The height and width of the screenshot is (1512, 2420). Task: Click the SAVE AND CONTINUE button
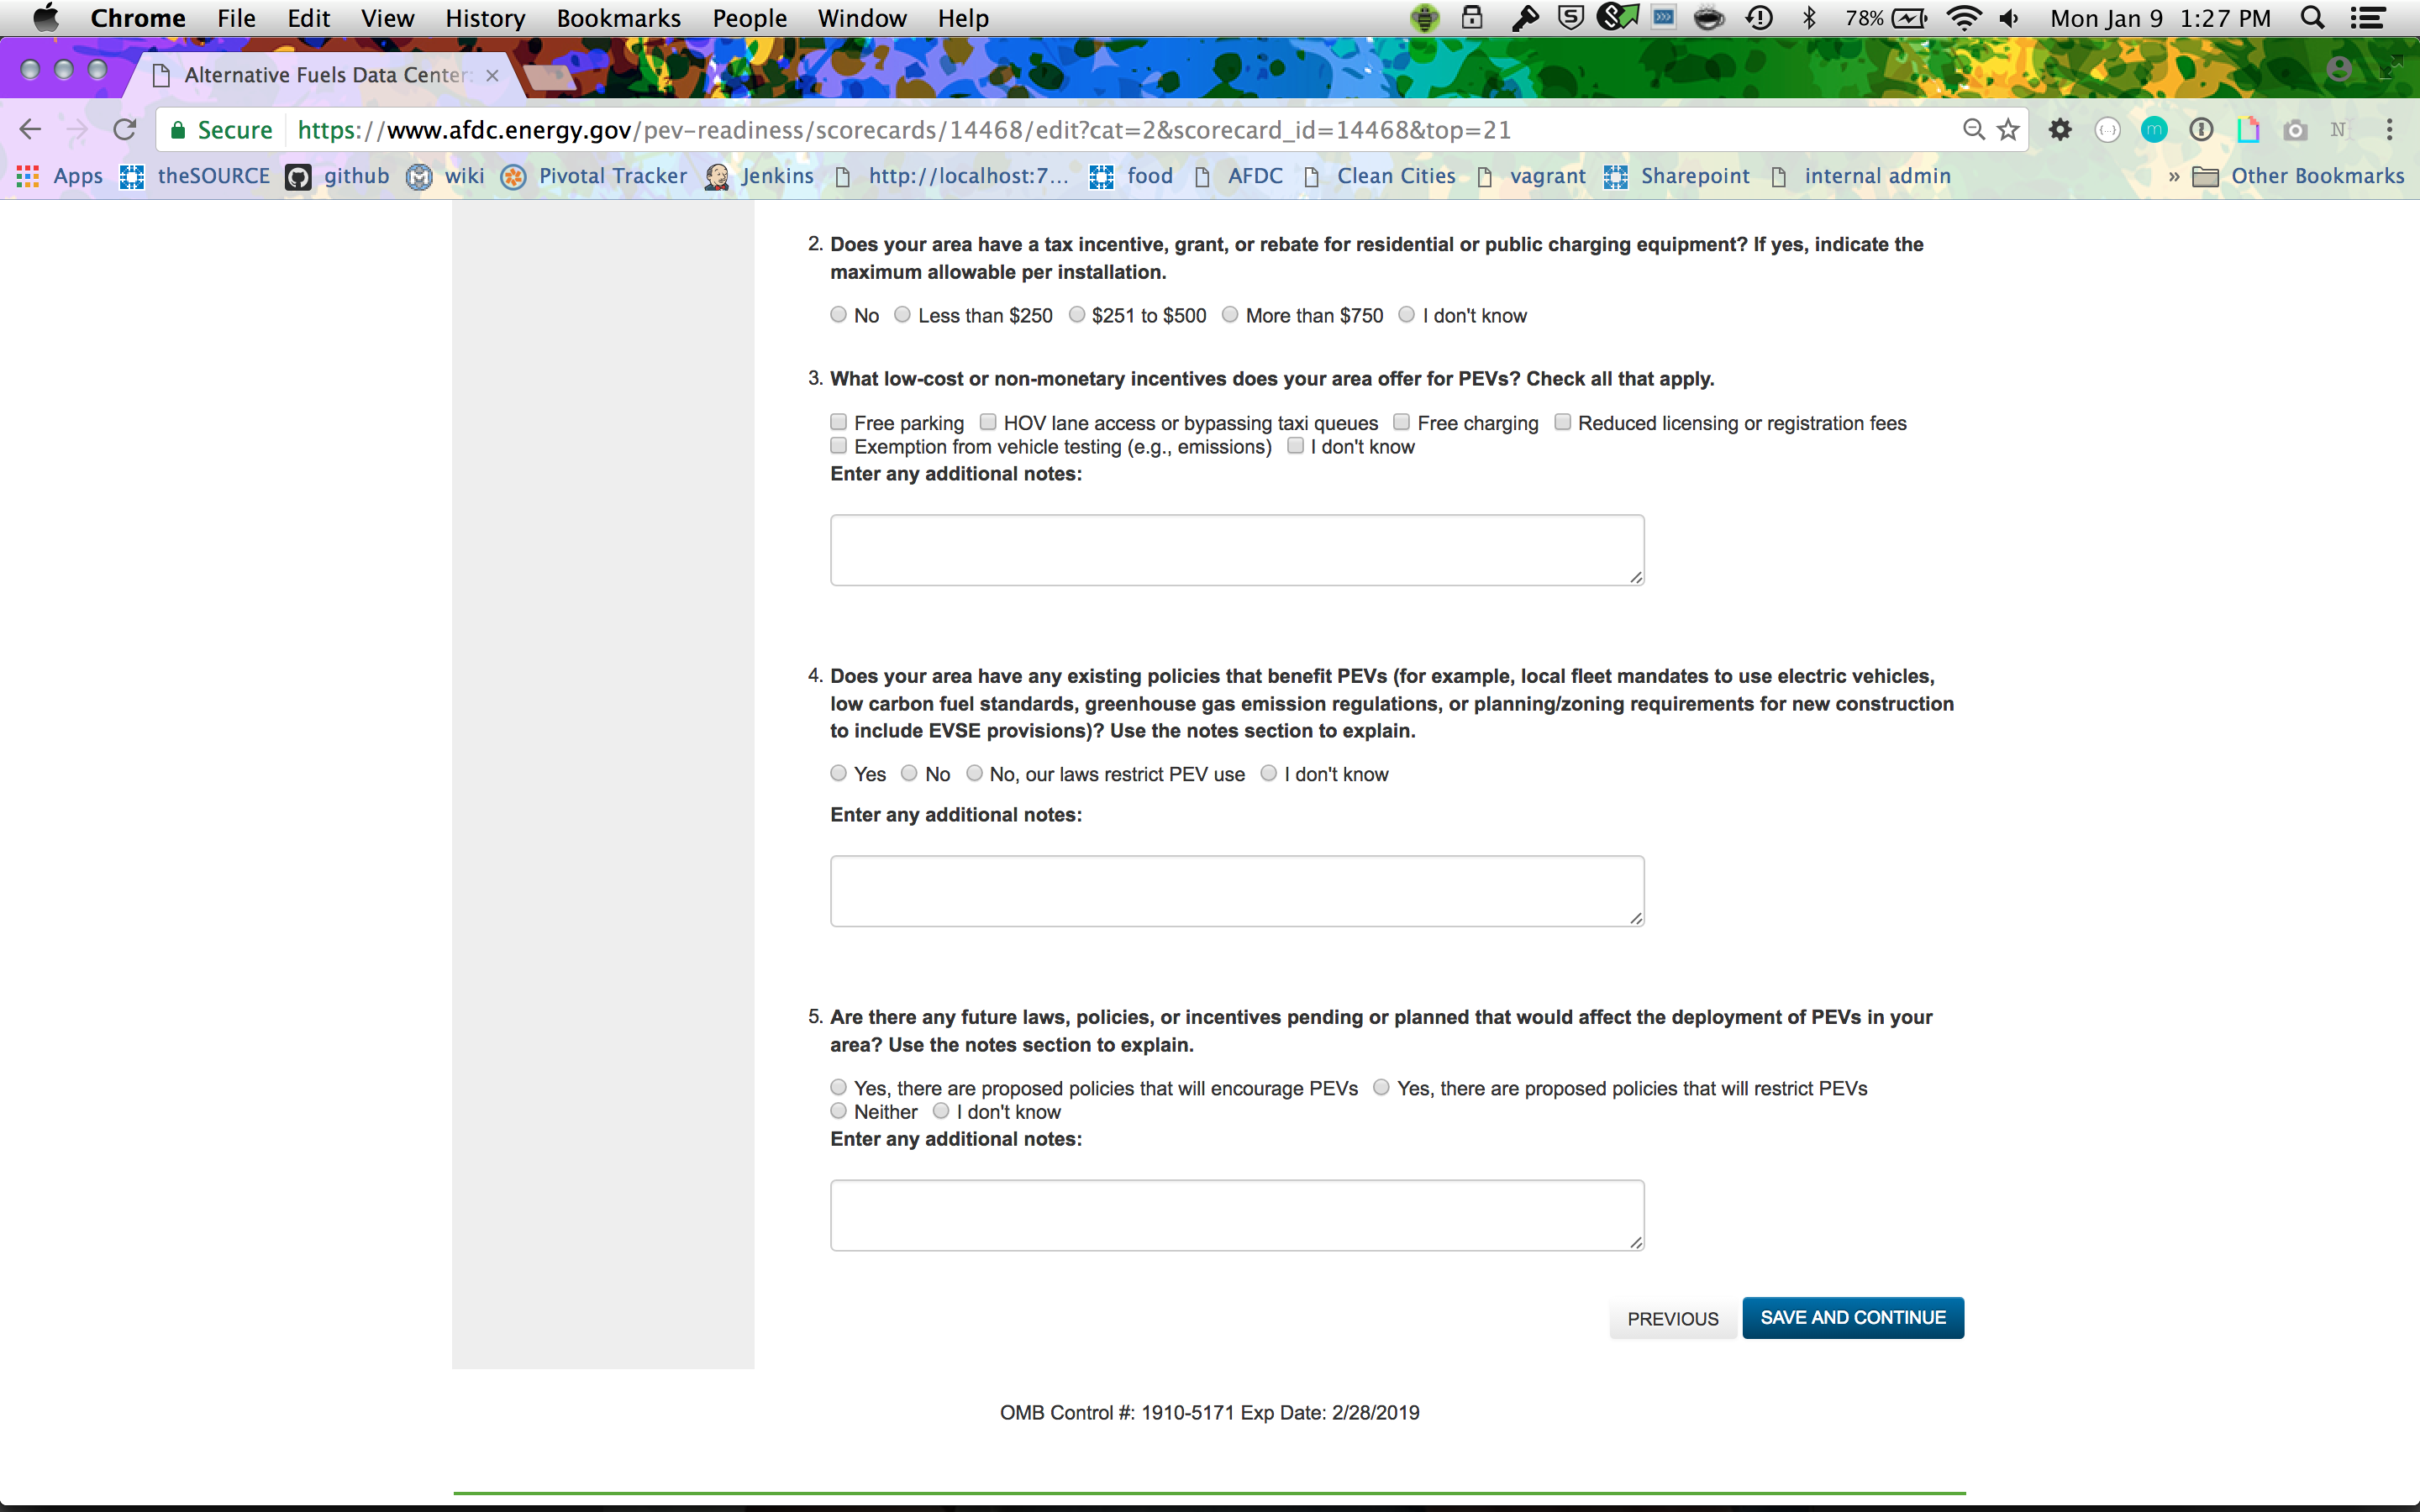(x=1852, y=1318)
